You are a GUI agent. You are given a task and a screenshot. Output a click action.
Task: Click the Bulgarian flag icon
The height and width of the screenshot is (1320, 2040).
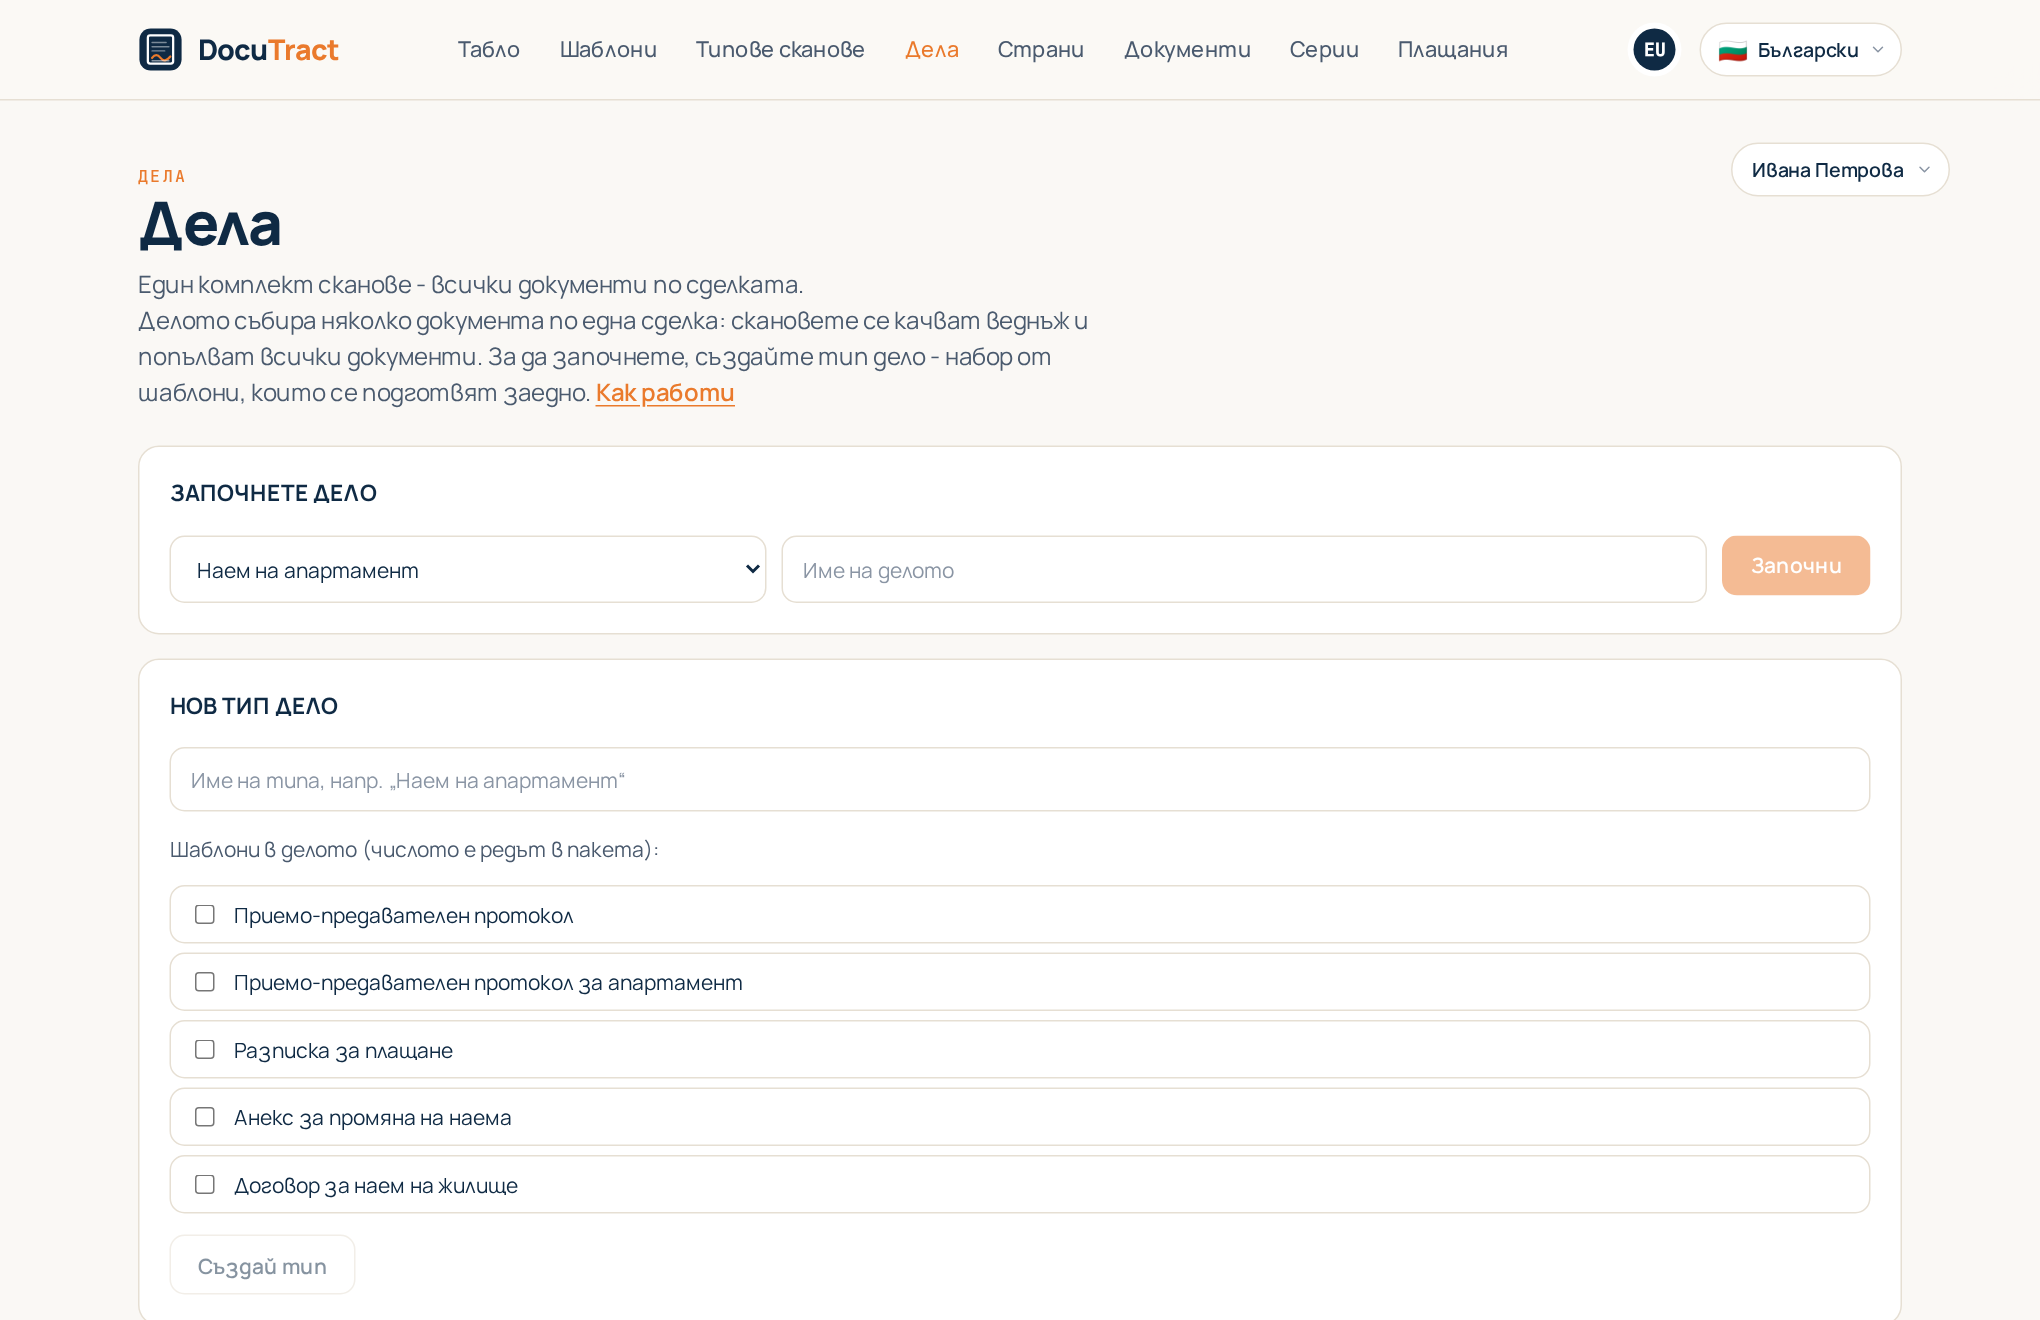pyautogui.click(x=1732, y=50)
